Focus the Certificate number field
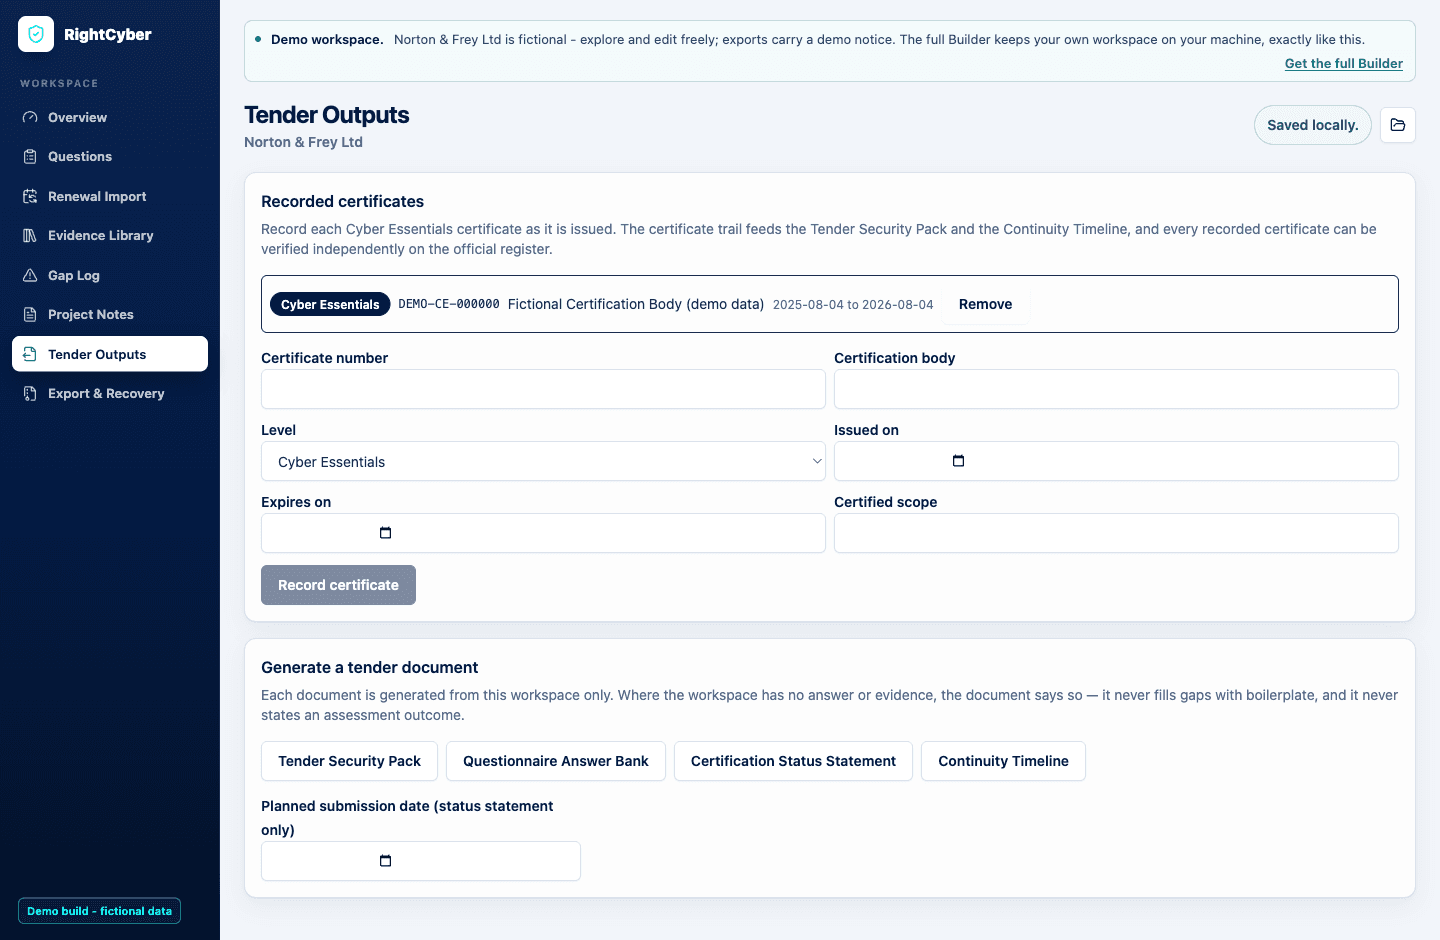The width and height of the screenshot is (1440, 940). (x=543, y=389)
